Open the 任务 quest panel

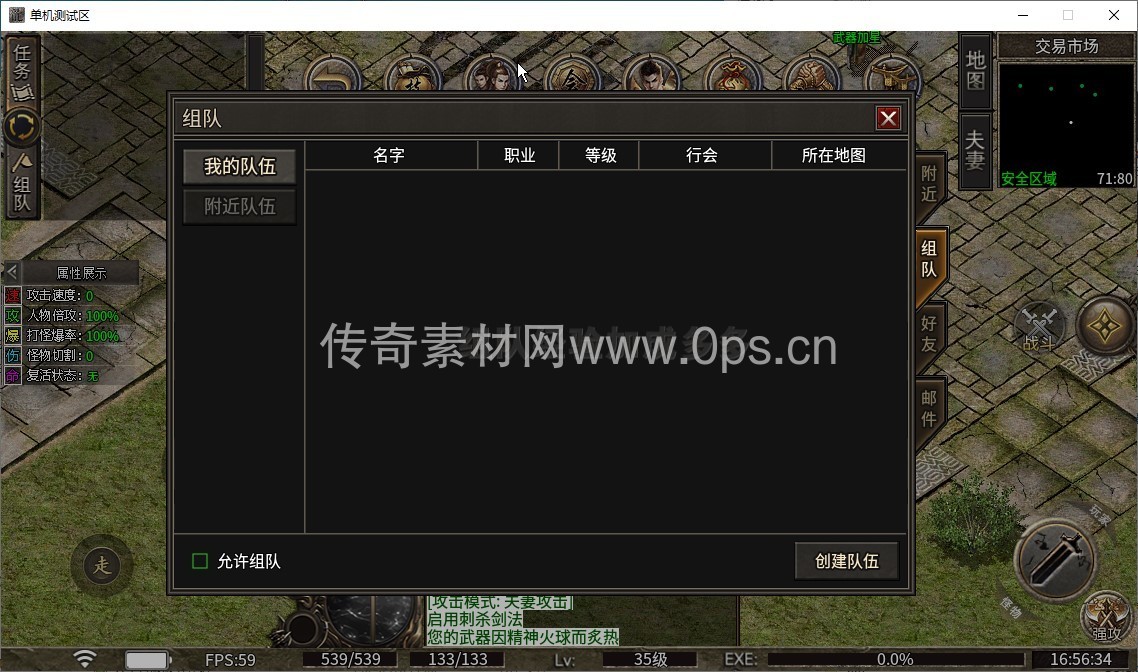coord(22,71)
